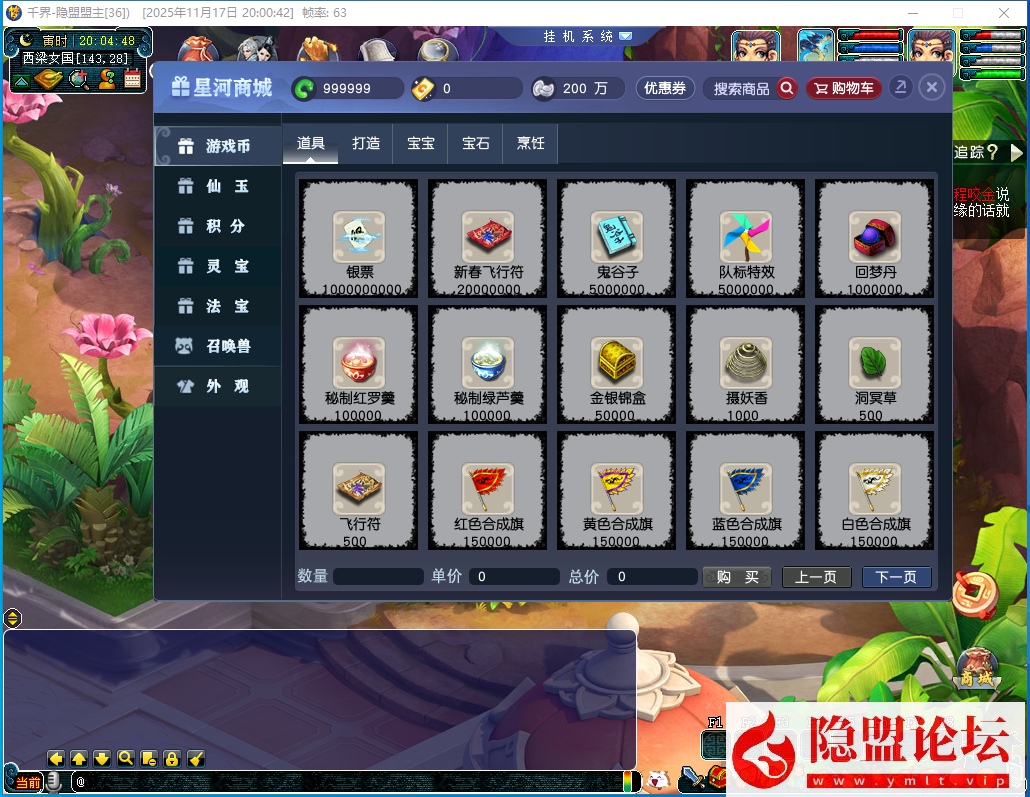The width and height of the screenshot is (1030, 797).
Task: Click the lock icon in chat toolbar
Action: click(x=171, y=758)
